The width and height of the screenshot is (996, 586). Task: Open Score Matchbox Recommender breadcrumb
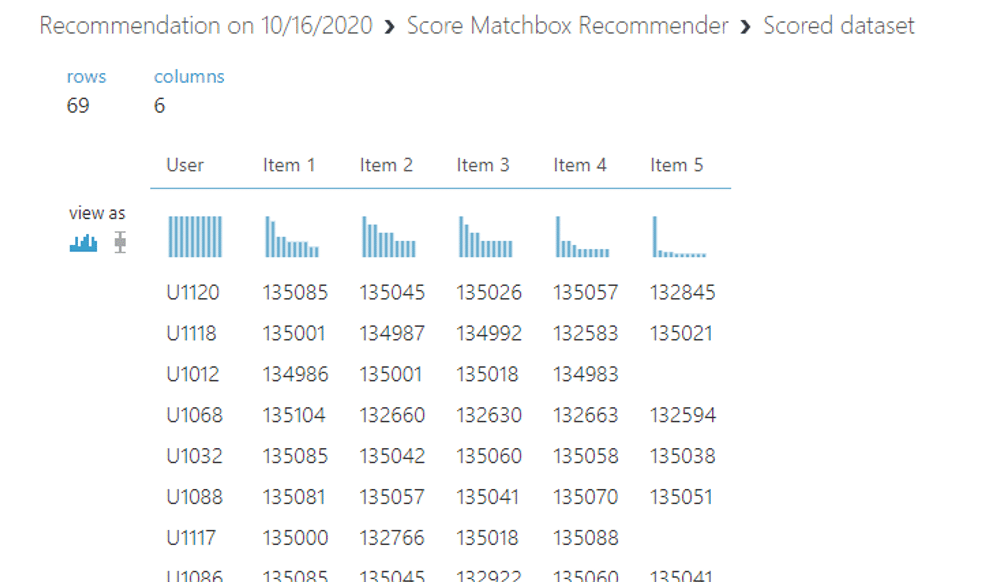567,26
